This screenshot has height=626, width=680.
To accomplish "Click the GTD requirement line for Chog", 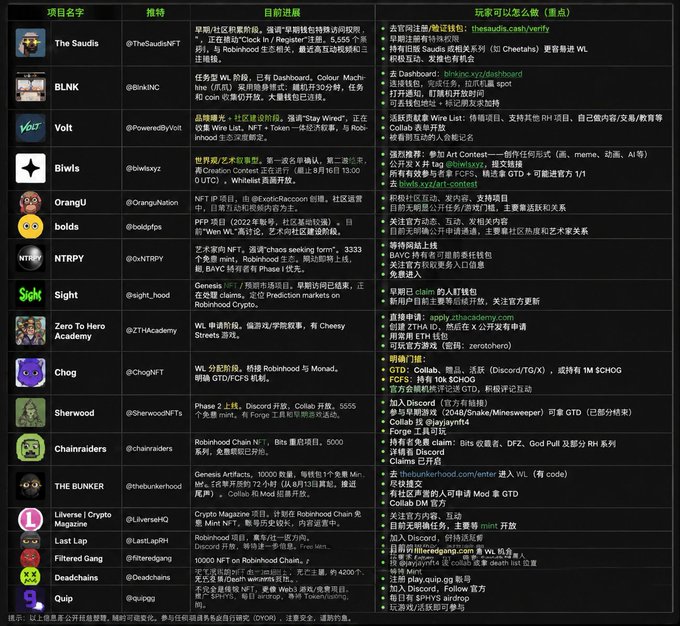I will (x=505, y=370).
